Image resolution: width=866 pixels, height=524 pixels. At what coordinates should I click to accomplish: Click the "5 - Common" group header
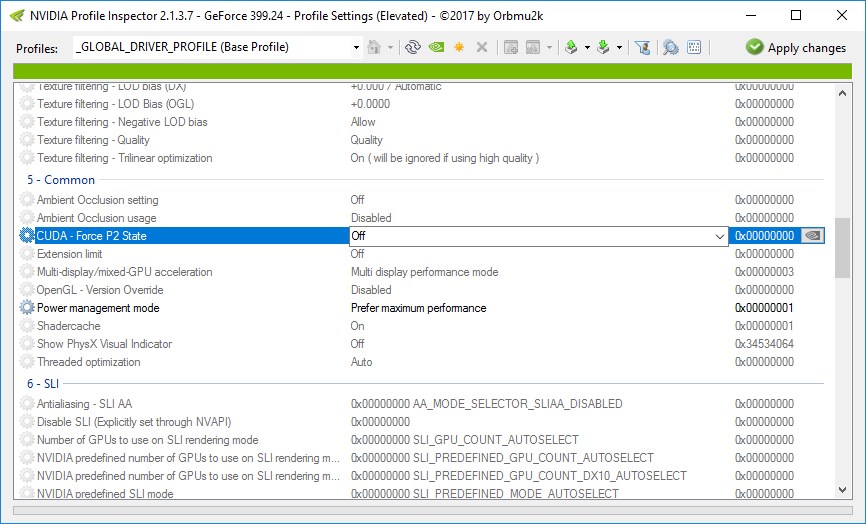point(62,180)
